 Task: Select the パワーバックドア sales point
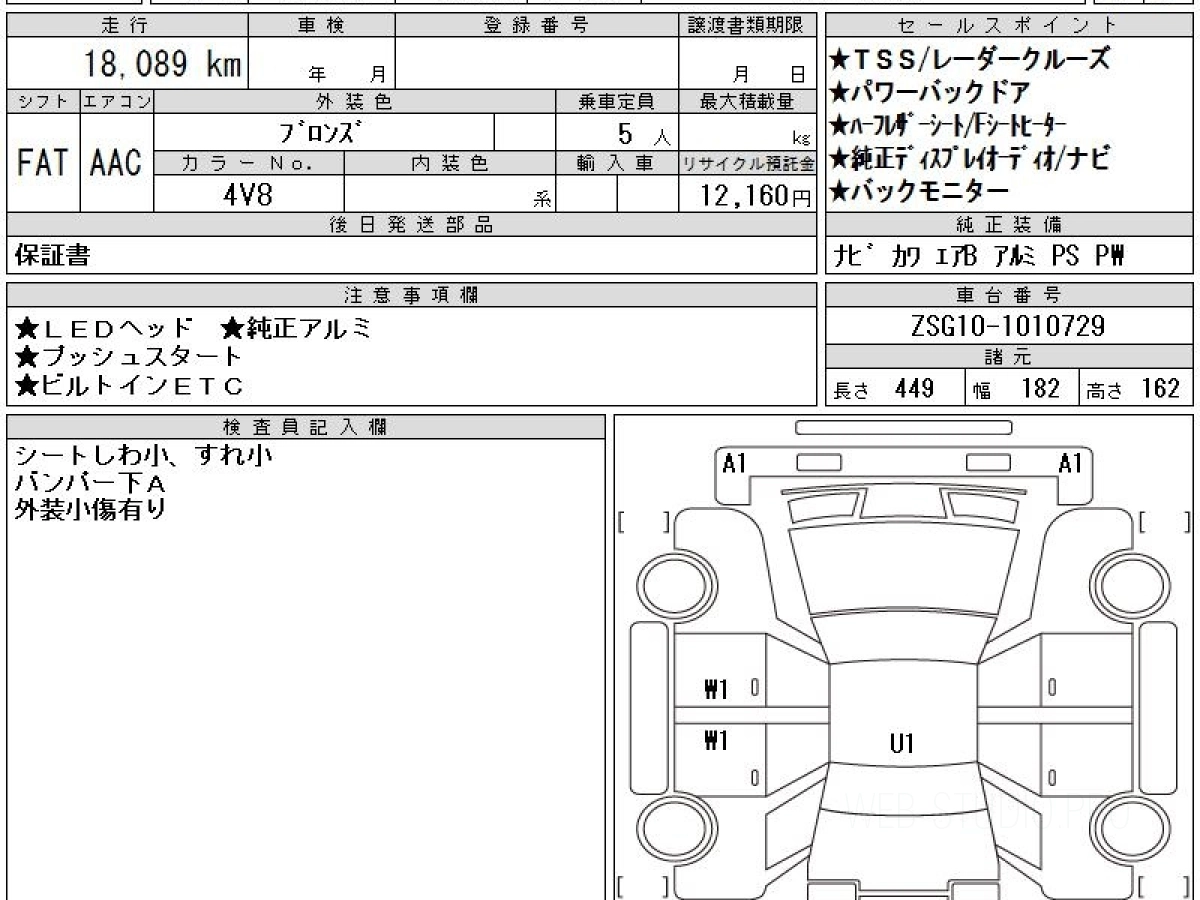tap(930, 93)
